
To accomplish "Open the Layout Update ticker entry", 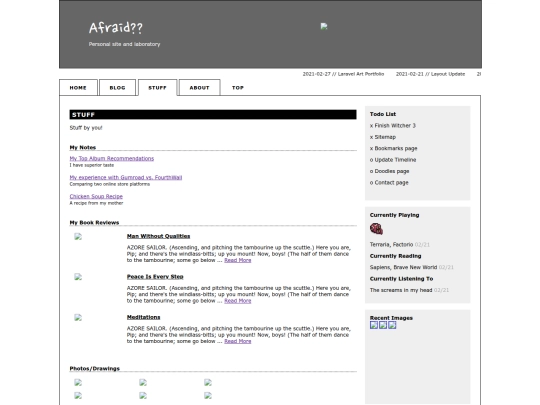I will [430, 74].
